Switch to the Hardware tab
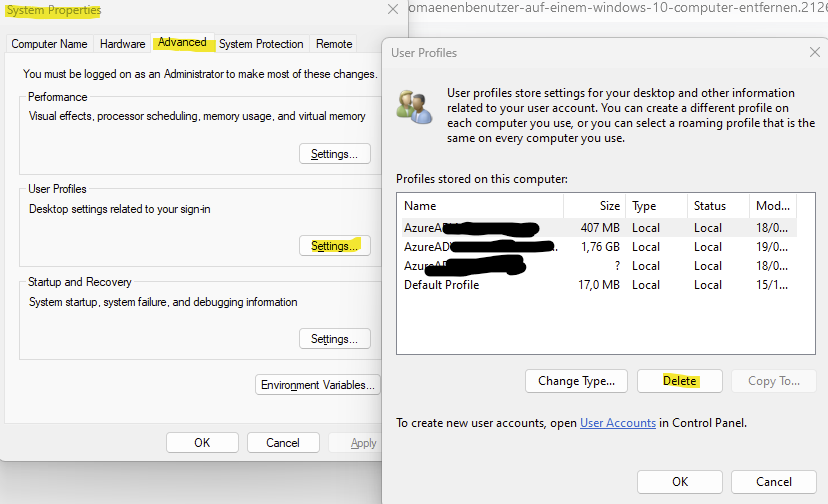 tap(123, 44)
